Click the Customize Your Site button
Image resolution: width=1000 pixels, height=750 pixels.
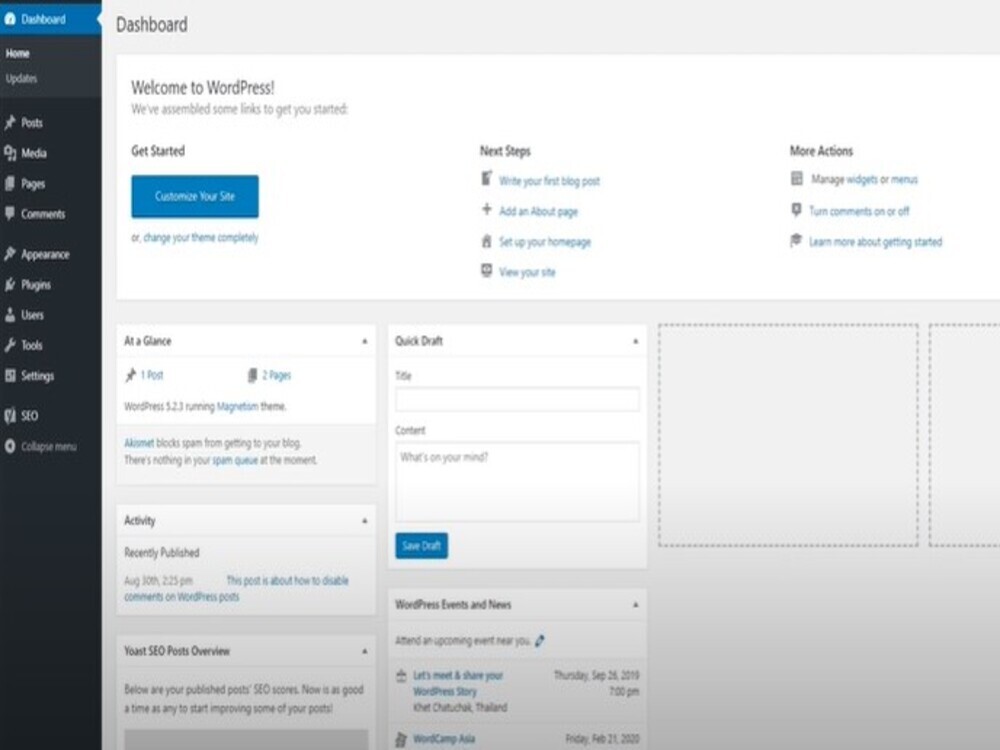tap(194, 197)
